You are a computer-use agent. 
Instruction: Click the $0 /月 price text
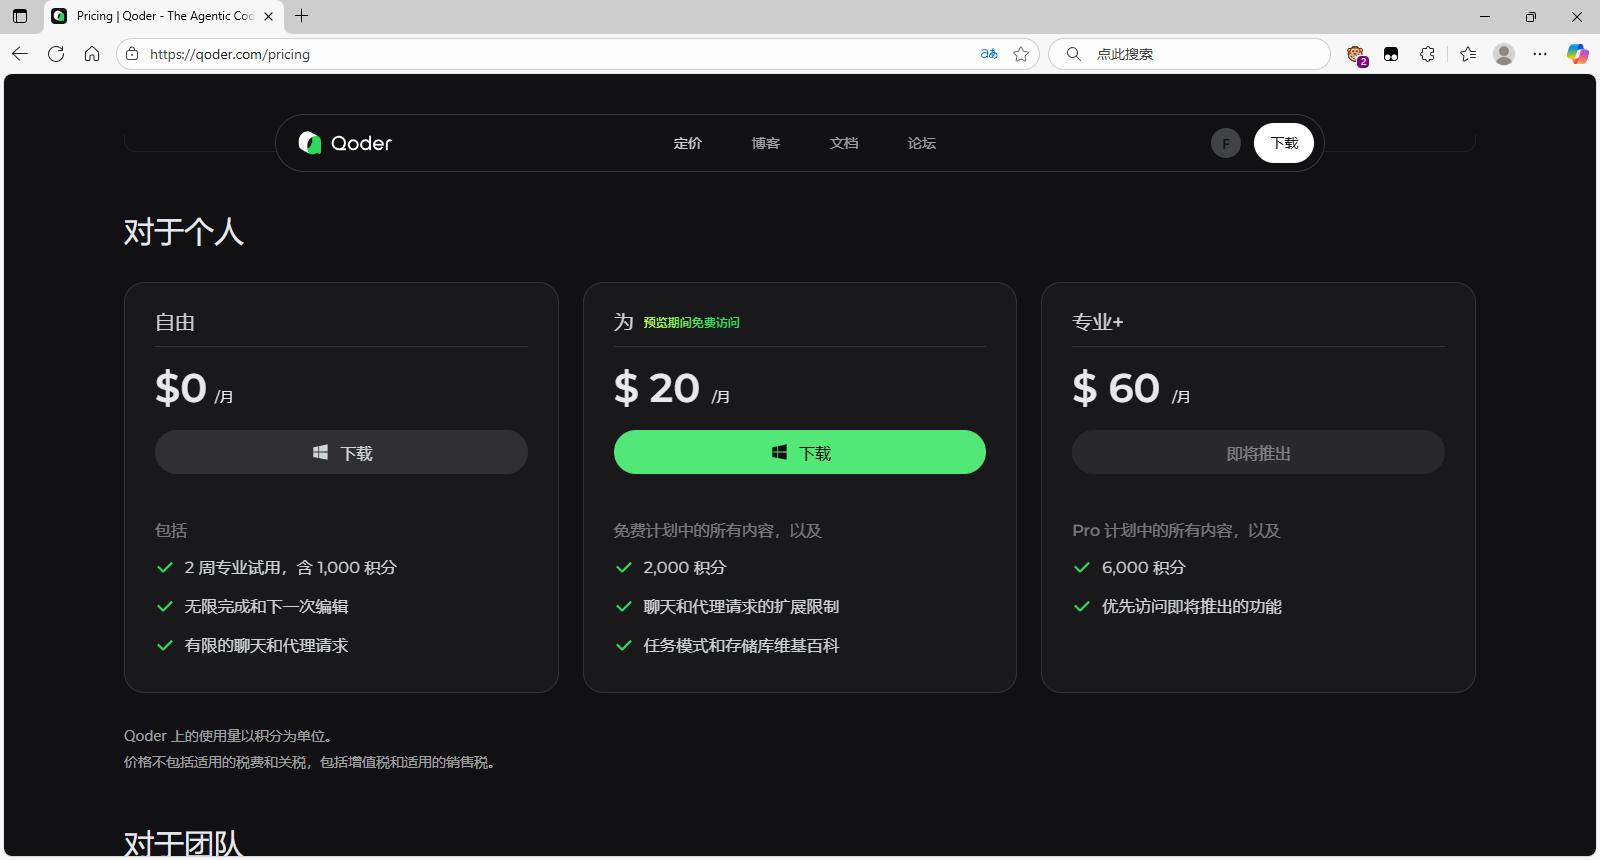(194, 389)
